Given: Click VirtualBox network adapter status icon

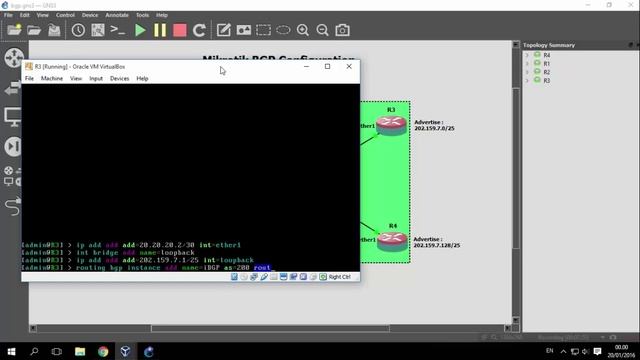Looking at the screenshot, I should pyautogui.click(x=254, y=277).
